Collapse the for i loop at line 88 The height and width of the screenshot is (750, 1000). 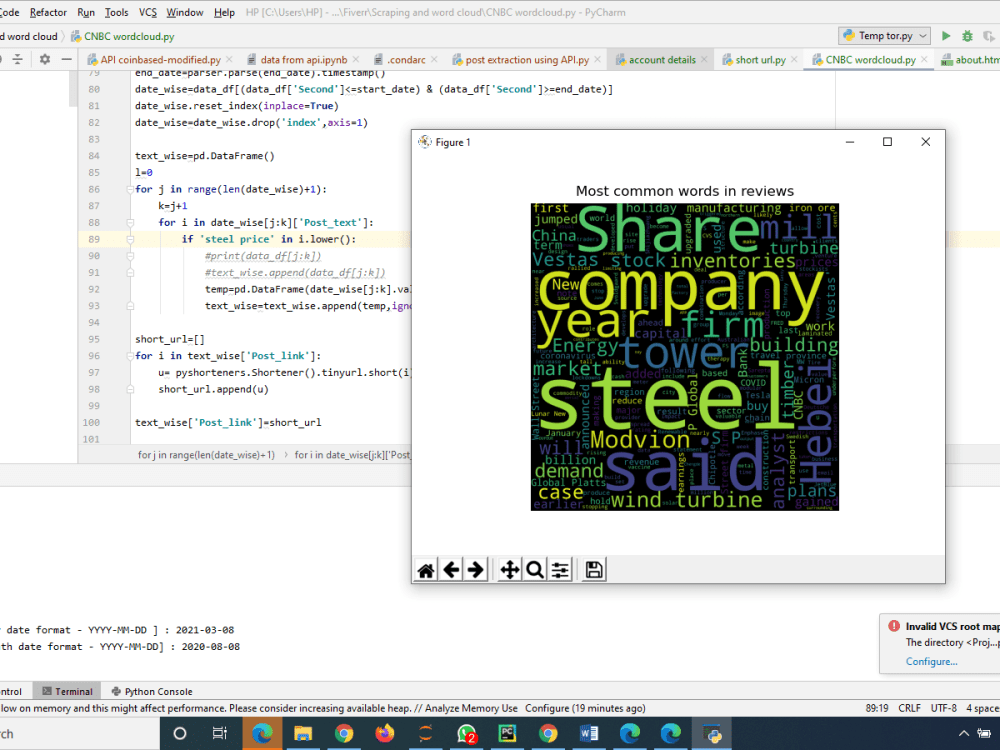point(130,223)
